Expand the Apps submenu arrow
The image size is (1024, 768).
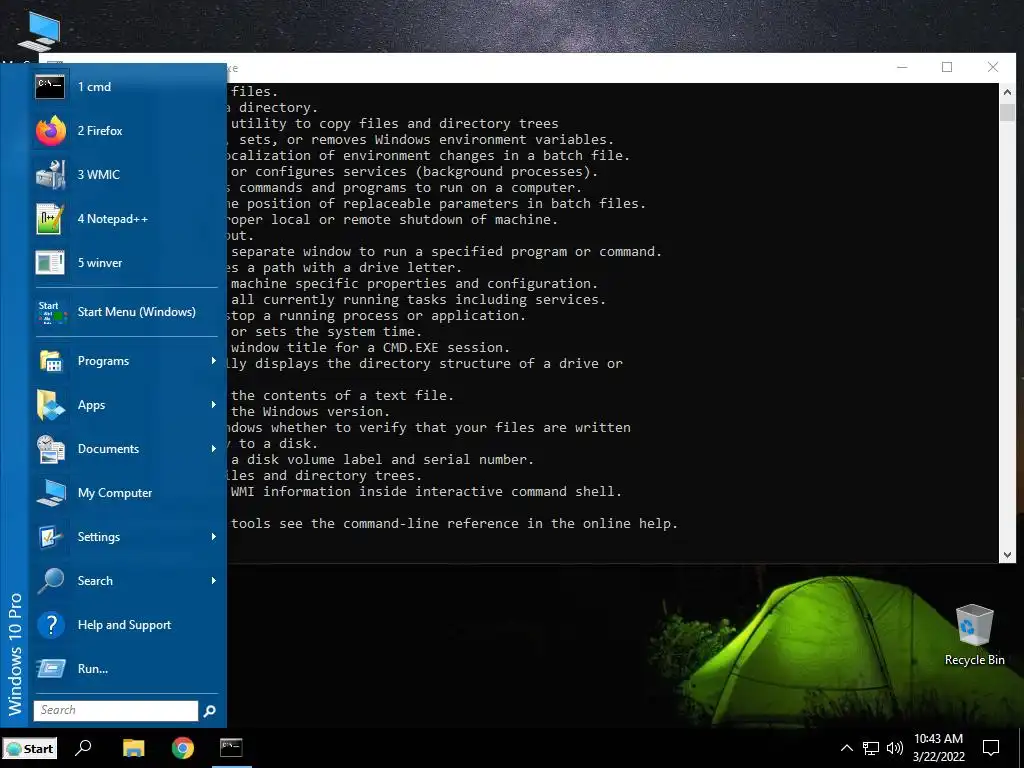[214, 405]
